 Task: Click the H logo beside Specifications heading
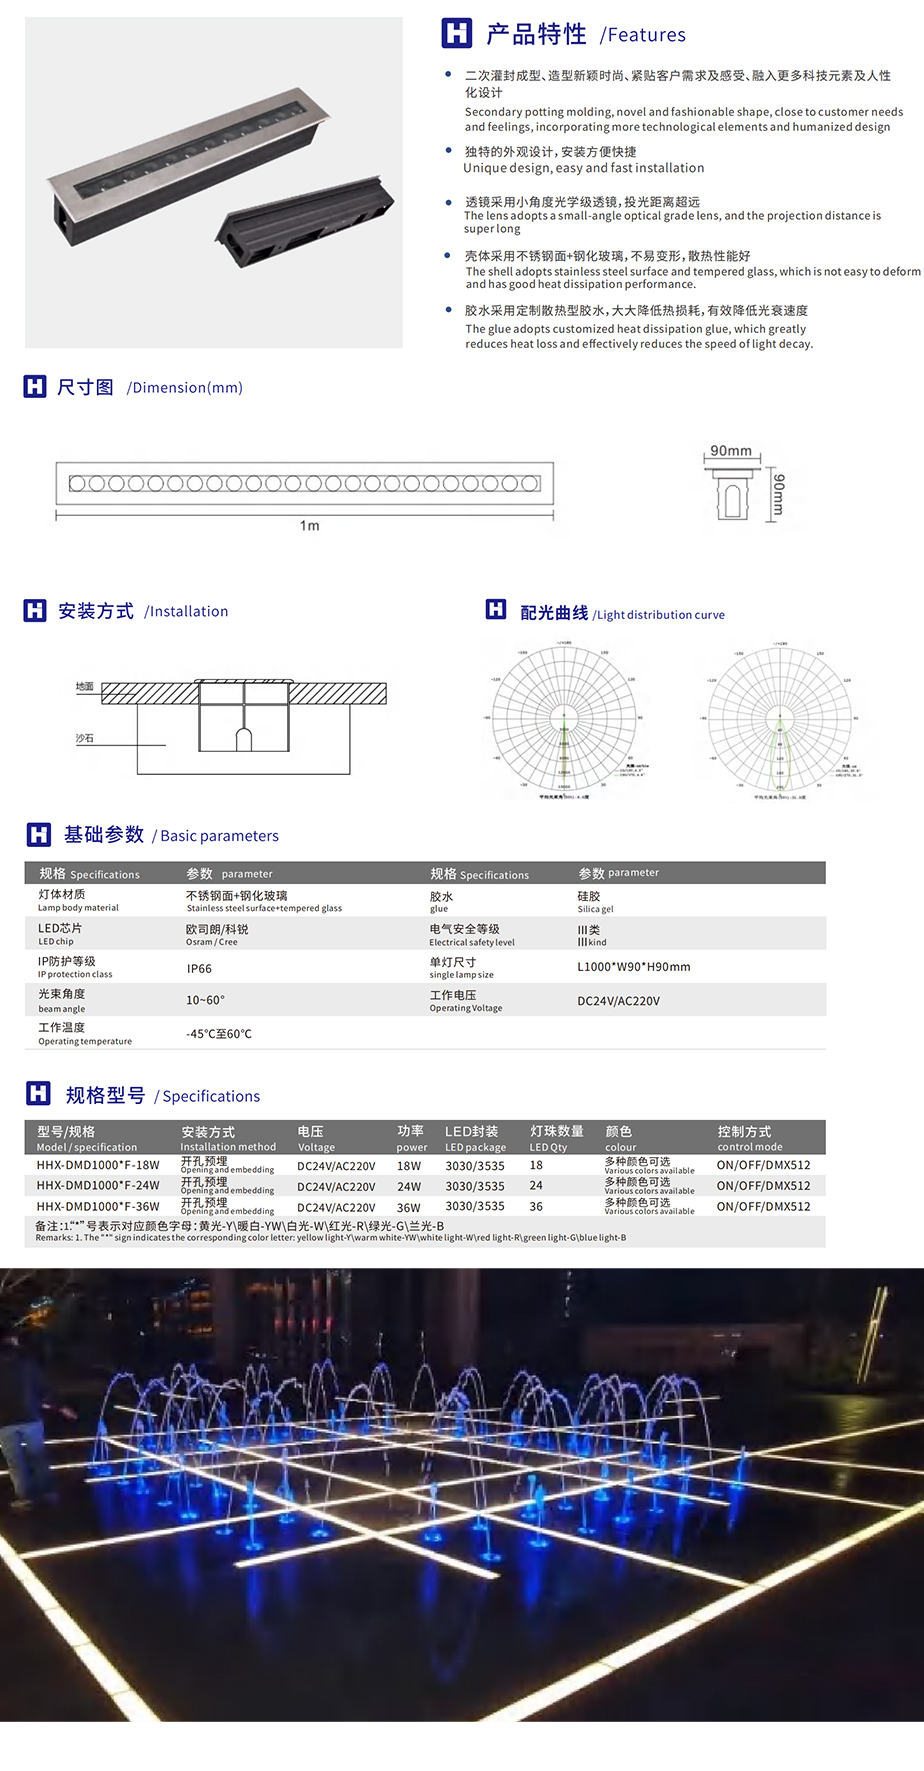click(x=38, y=1094)
